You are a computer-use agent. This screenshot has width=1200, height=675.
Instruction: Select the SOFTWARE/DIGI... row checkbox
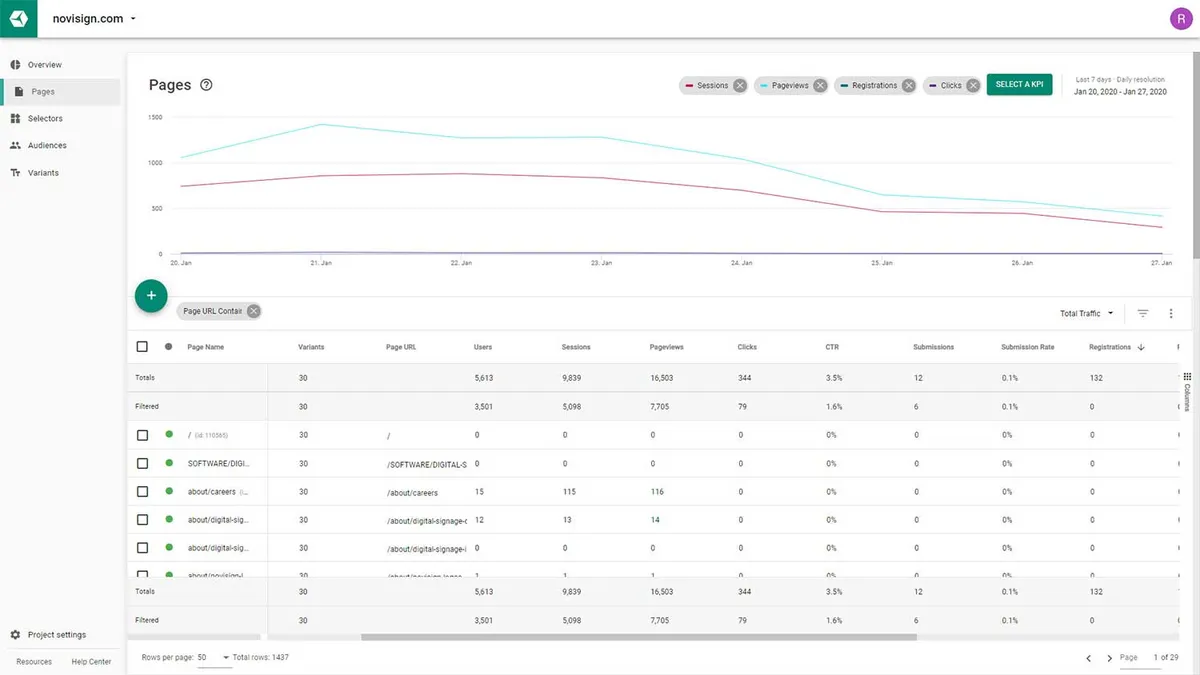click(x=142, y=463)
